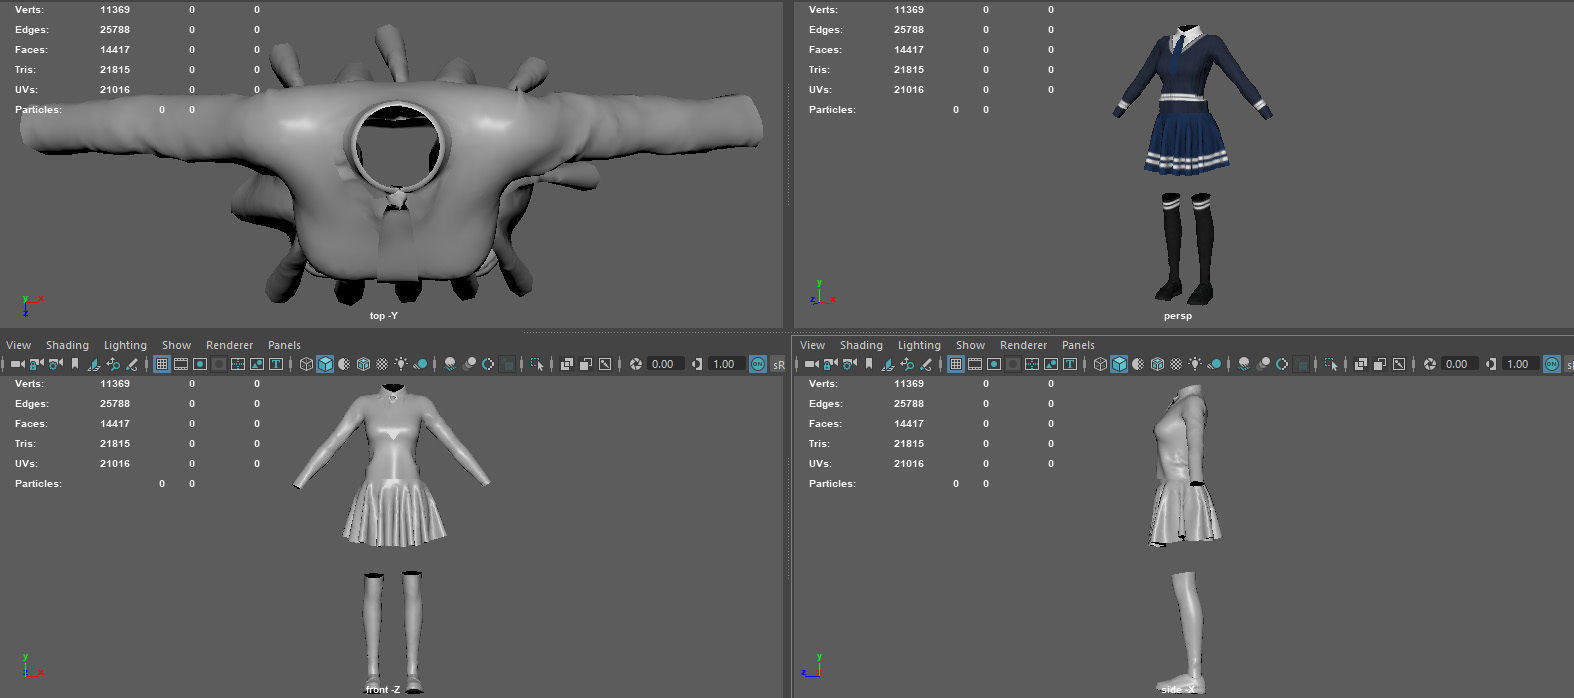Toggle Film Gate in side panel toolbar
The width and height of the screenshot is (1574, 698).
[x=975, y=364]
